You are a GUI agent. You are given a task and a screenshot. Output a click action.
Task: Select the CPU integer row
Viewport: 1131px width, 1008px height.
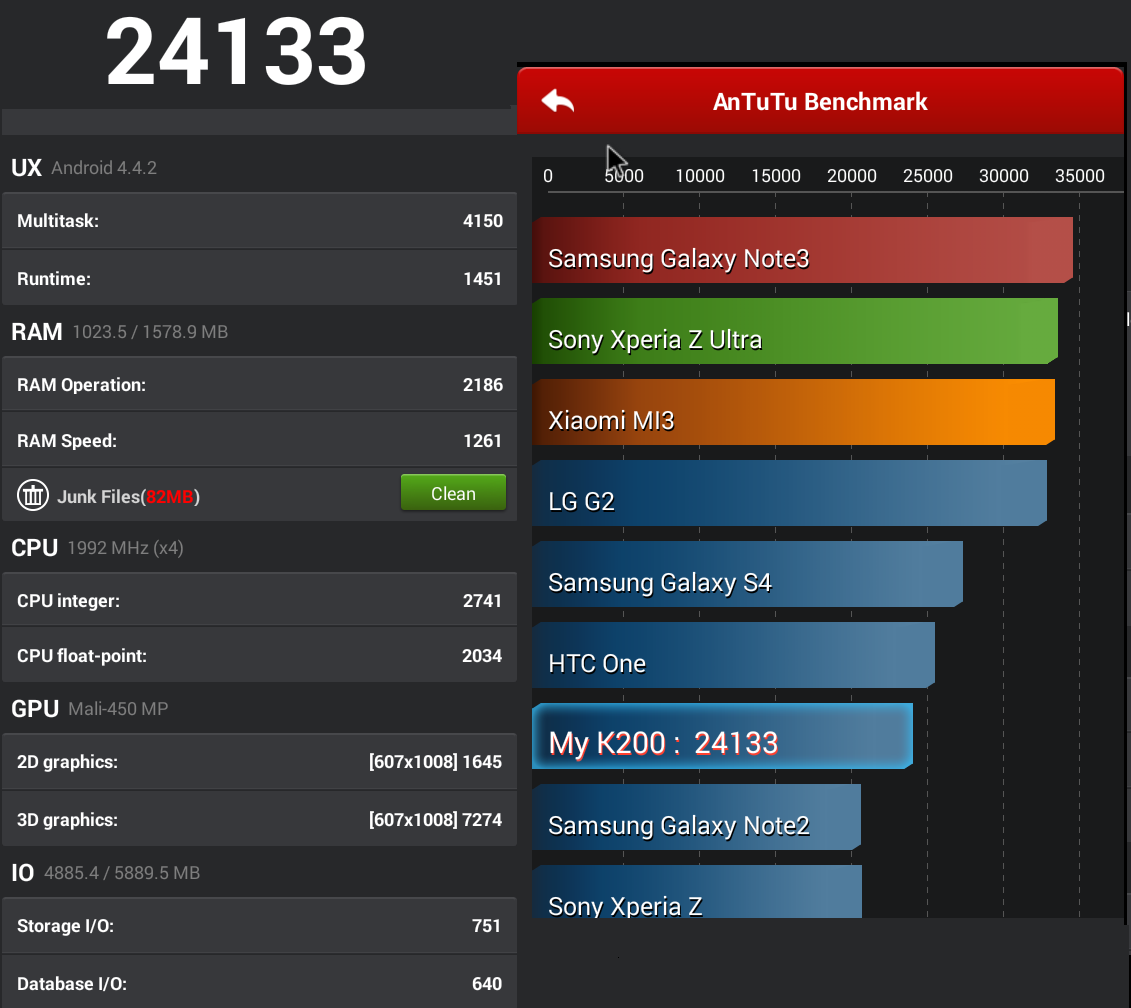click(260, 600)
